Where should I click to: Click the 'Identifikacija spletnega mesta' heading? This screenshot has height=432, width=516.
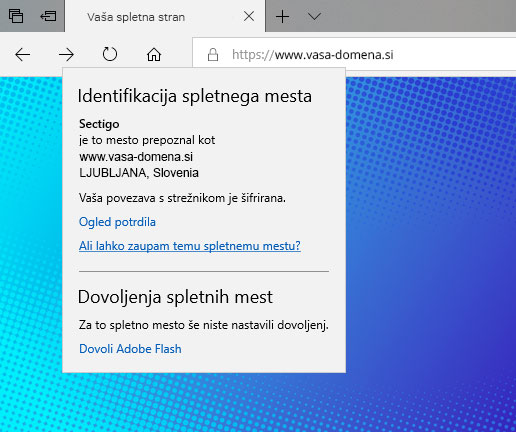click(x=195, y=96)
